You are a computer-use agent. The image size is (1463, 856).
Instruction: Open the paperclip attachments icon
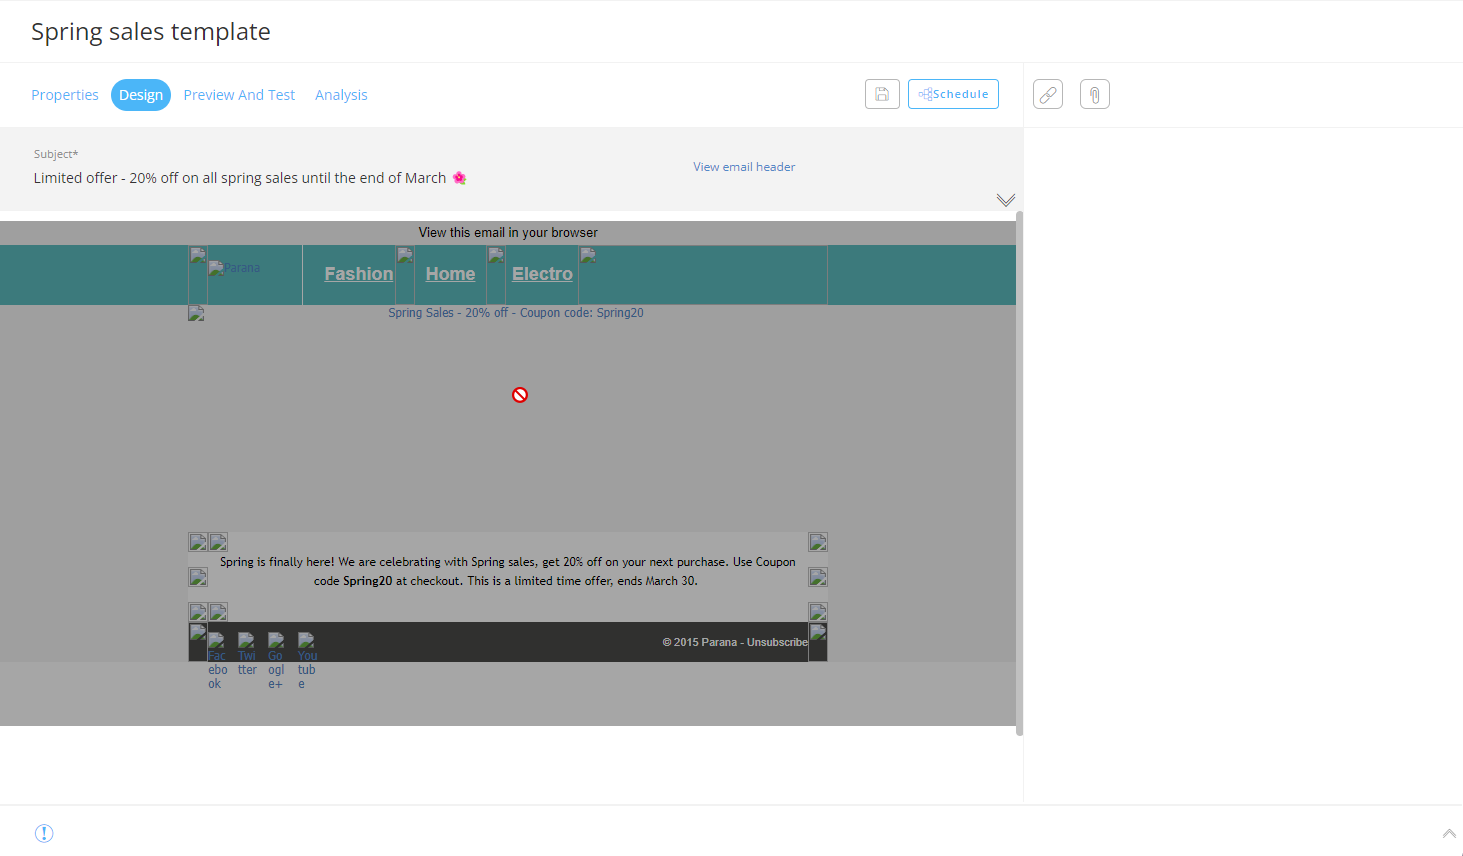click(1094, 94)
